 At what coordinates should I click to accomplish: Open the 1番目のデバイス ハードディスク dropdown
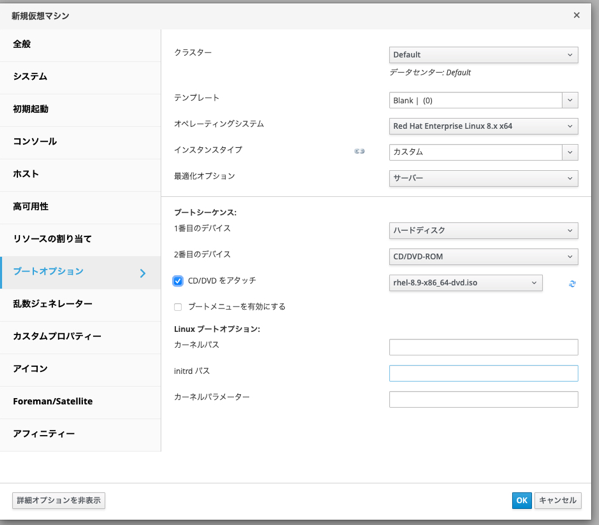pyautogui.click(x=483, y=230)
